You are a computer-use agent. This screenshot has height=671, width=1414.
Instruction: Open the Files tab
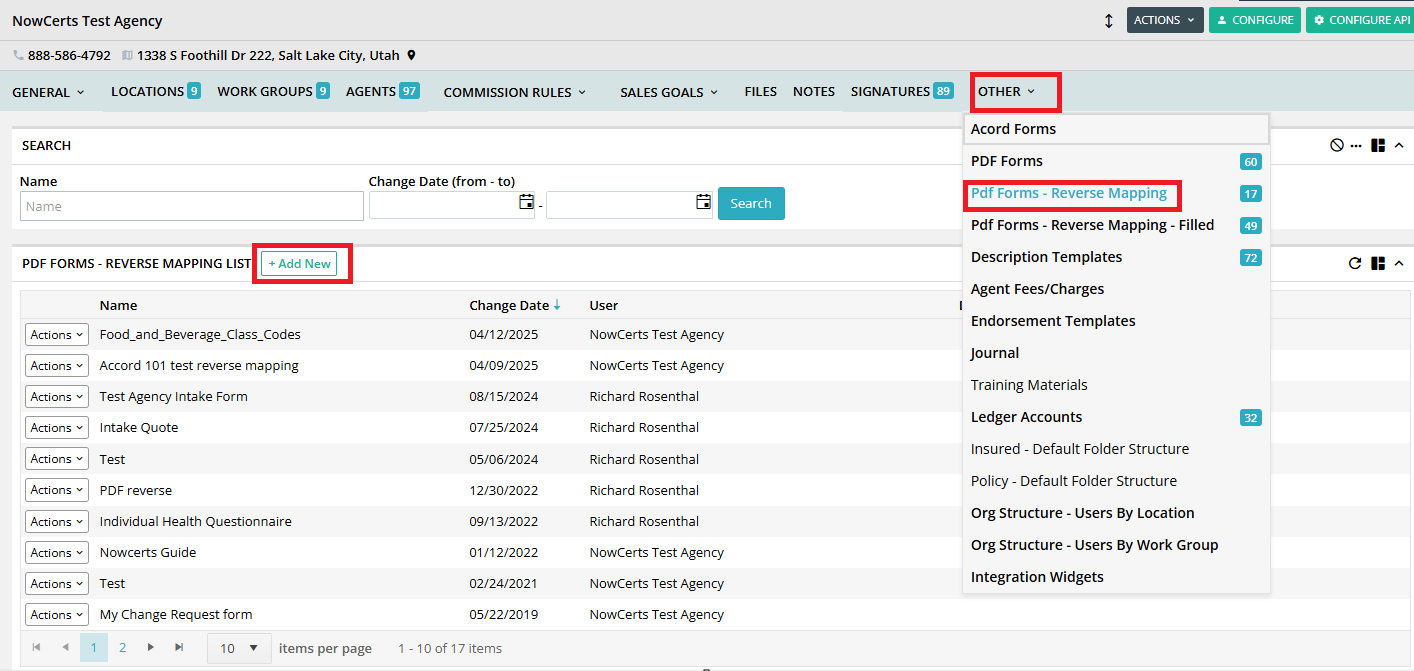[x=761, y=91]
